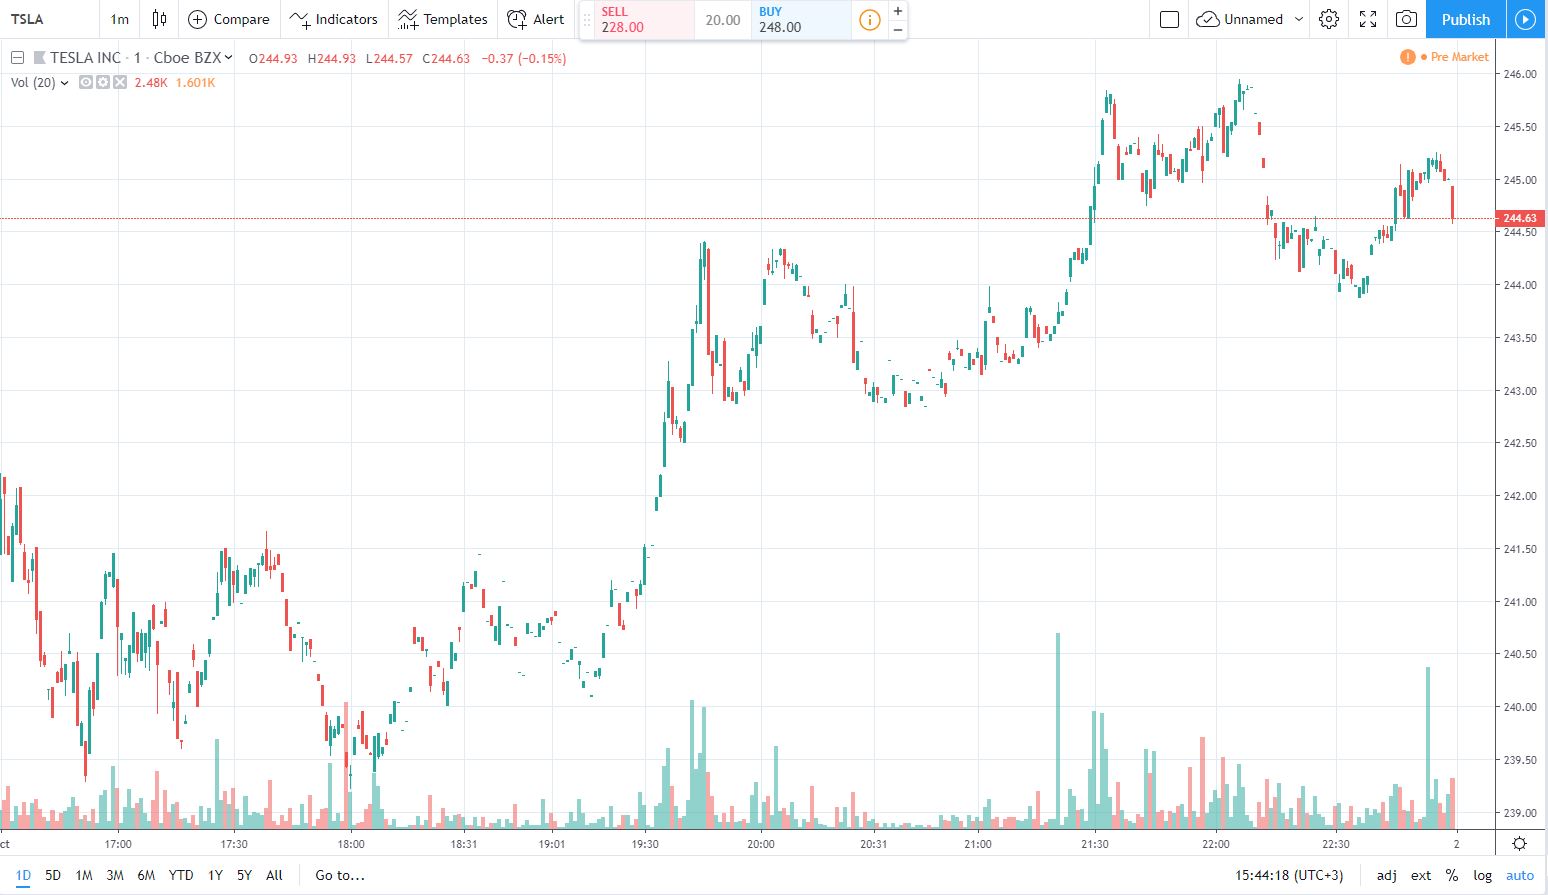This screenshot has height=895, width=1548.
Task: Decrease order quantity with minus stepper
Action: [x=898, y=29]
